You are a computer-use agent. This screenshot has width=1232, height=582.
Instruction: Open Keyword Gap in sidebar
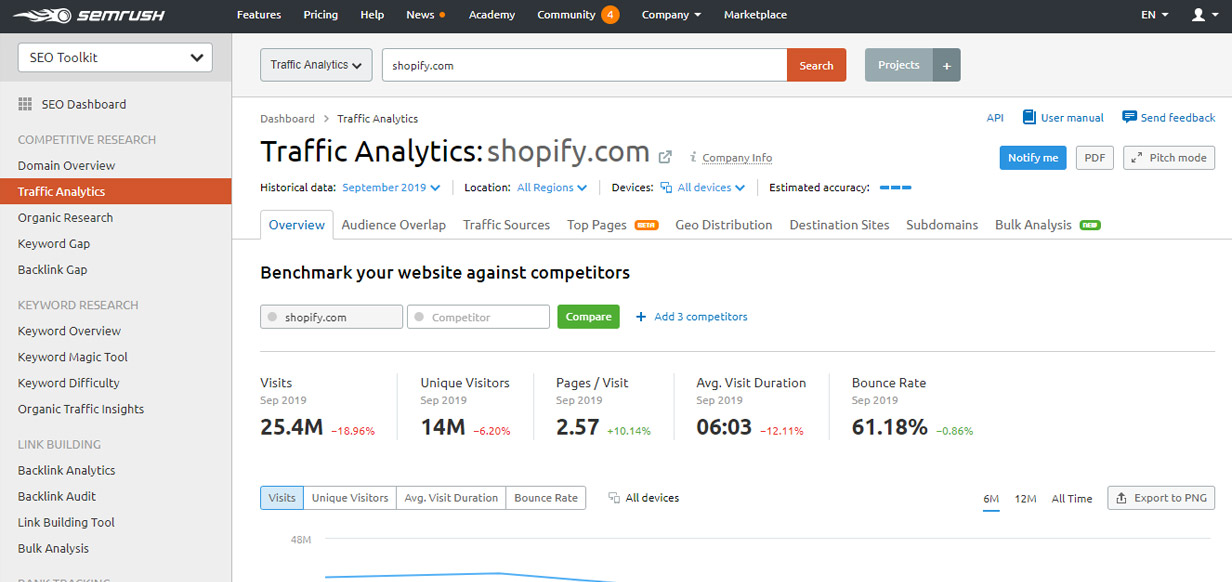(x=54, y=244)
